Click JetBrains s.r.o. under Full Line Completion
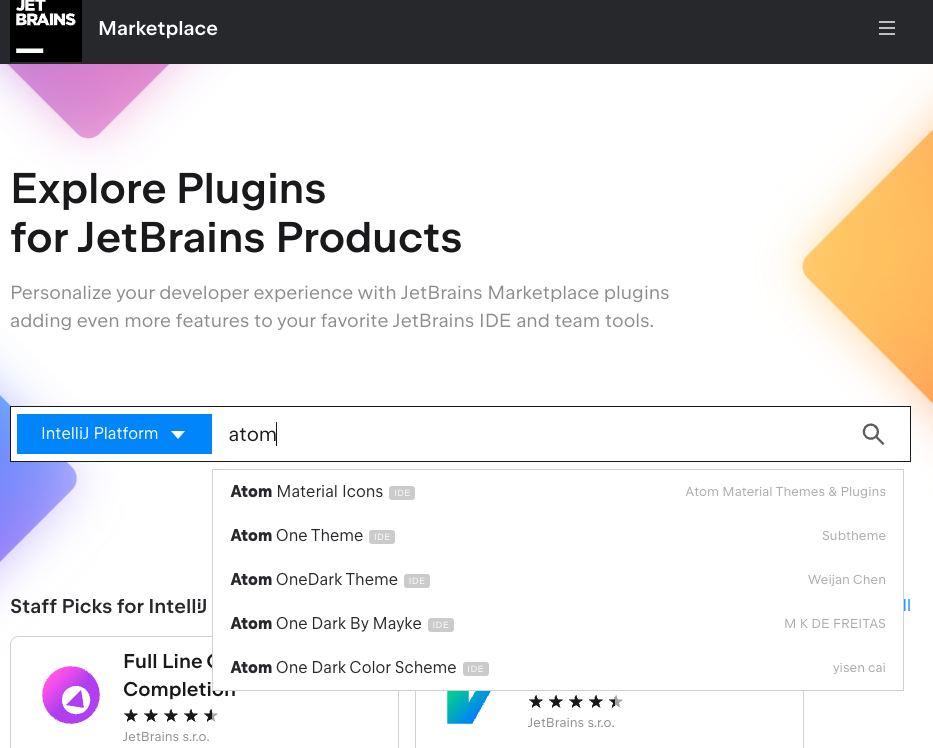Screen dimensions: 933x748 point(166,737)
